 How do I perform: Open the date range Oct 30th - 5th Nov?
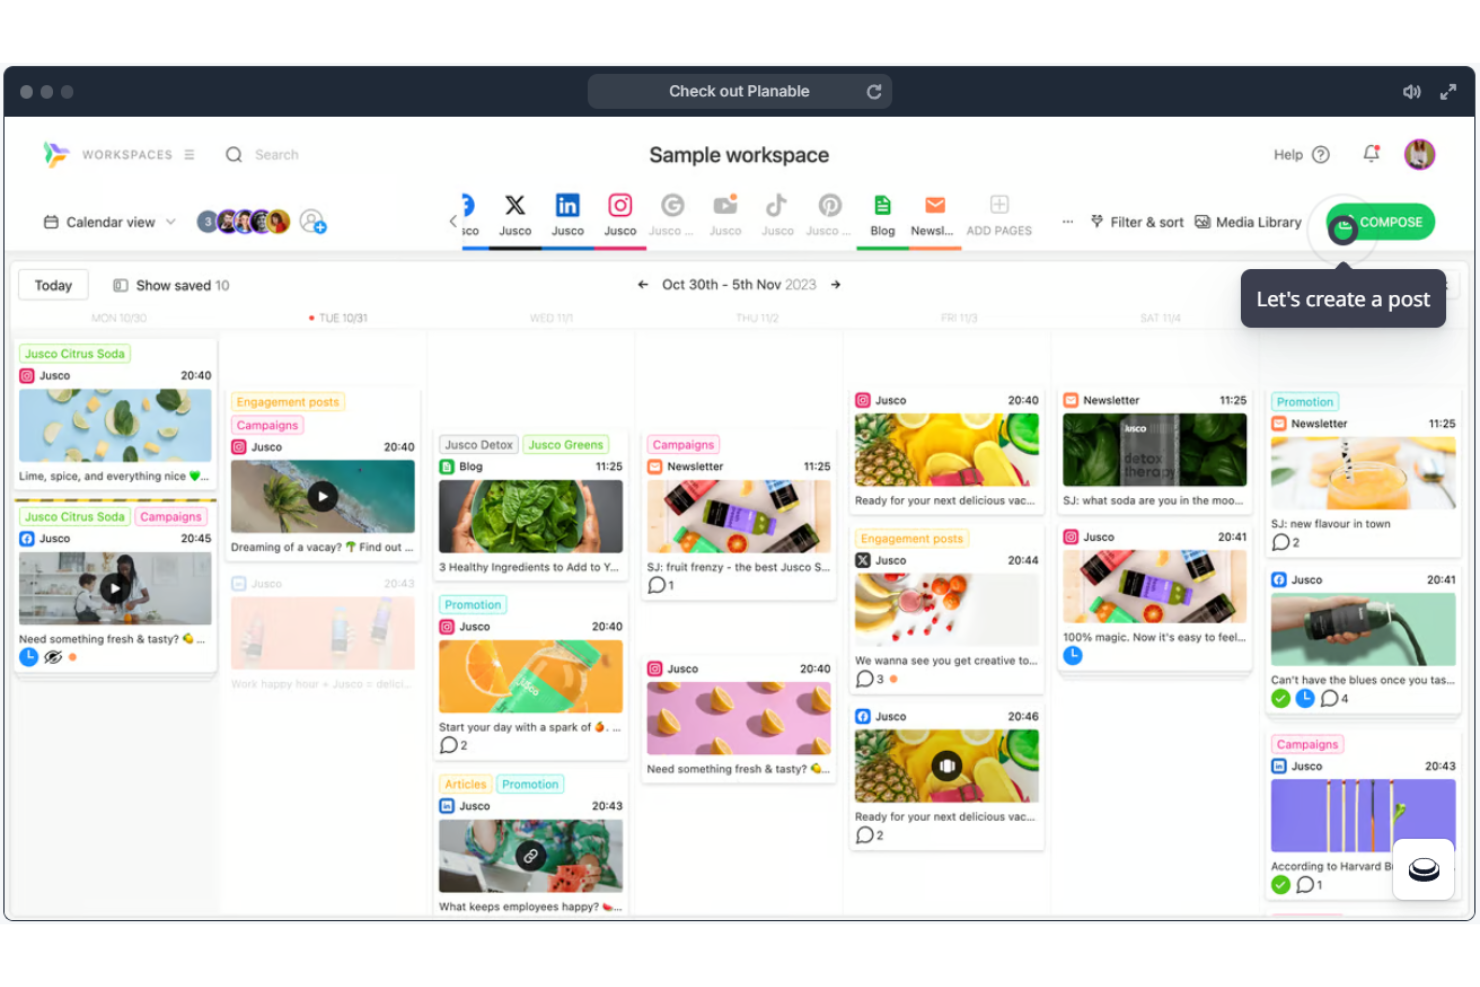739,285
